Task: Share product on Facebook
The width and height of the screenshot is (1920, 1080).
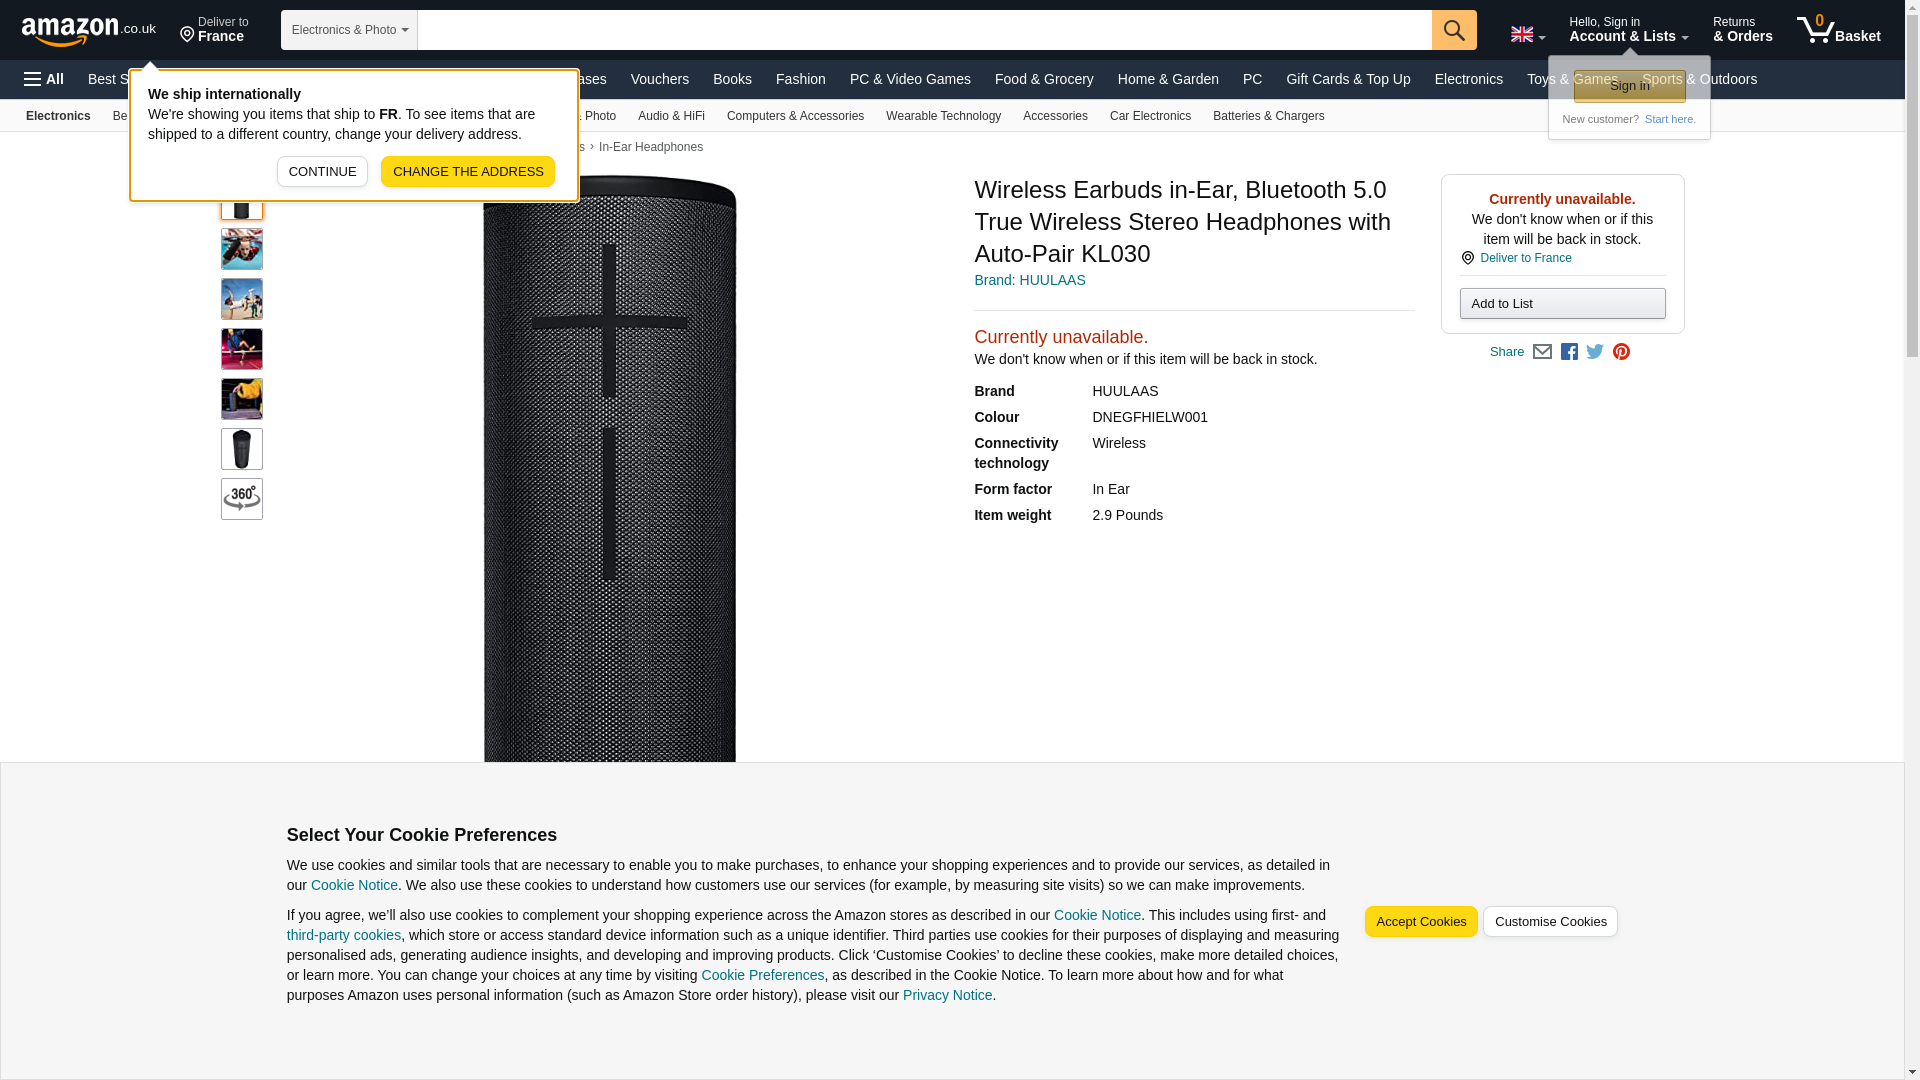Action: (1569, 352)
